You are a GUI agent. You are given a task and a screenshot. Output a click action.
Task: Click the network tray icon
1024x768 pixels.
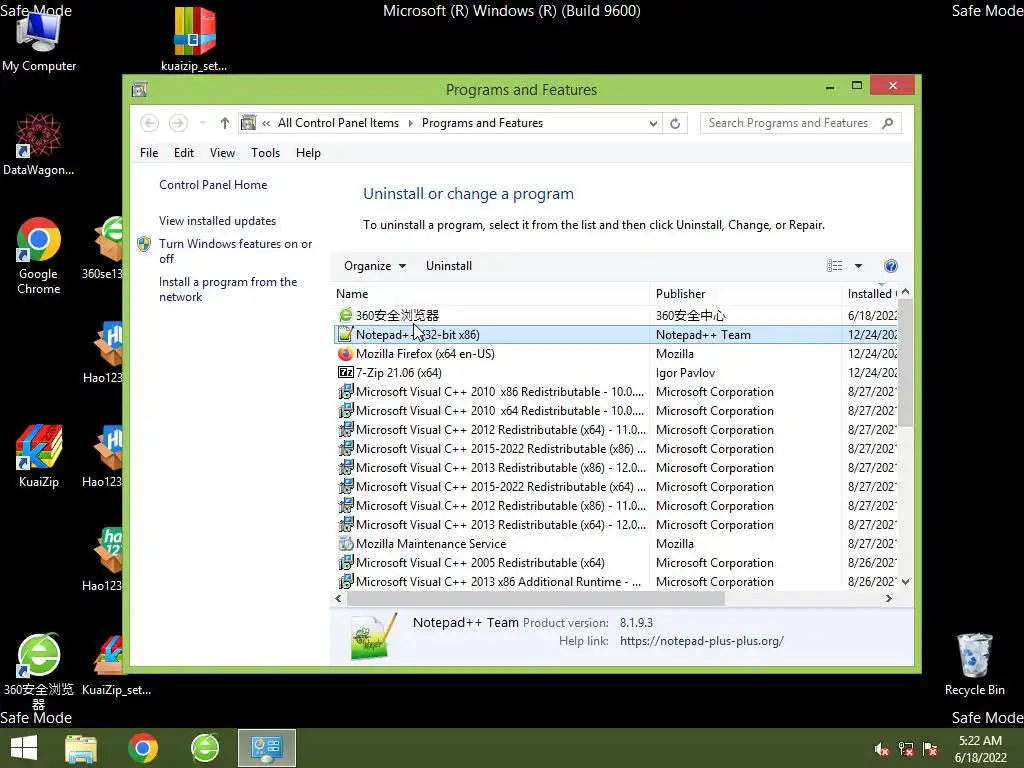tap(906, 749)
